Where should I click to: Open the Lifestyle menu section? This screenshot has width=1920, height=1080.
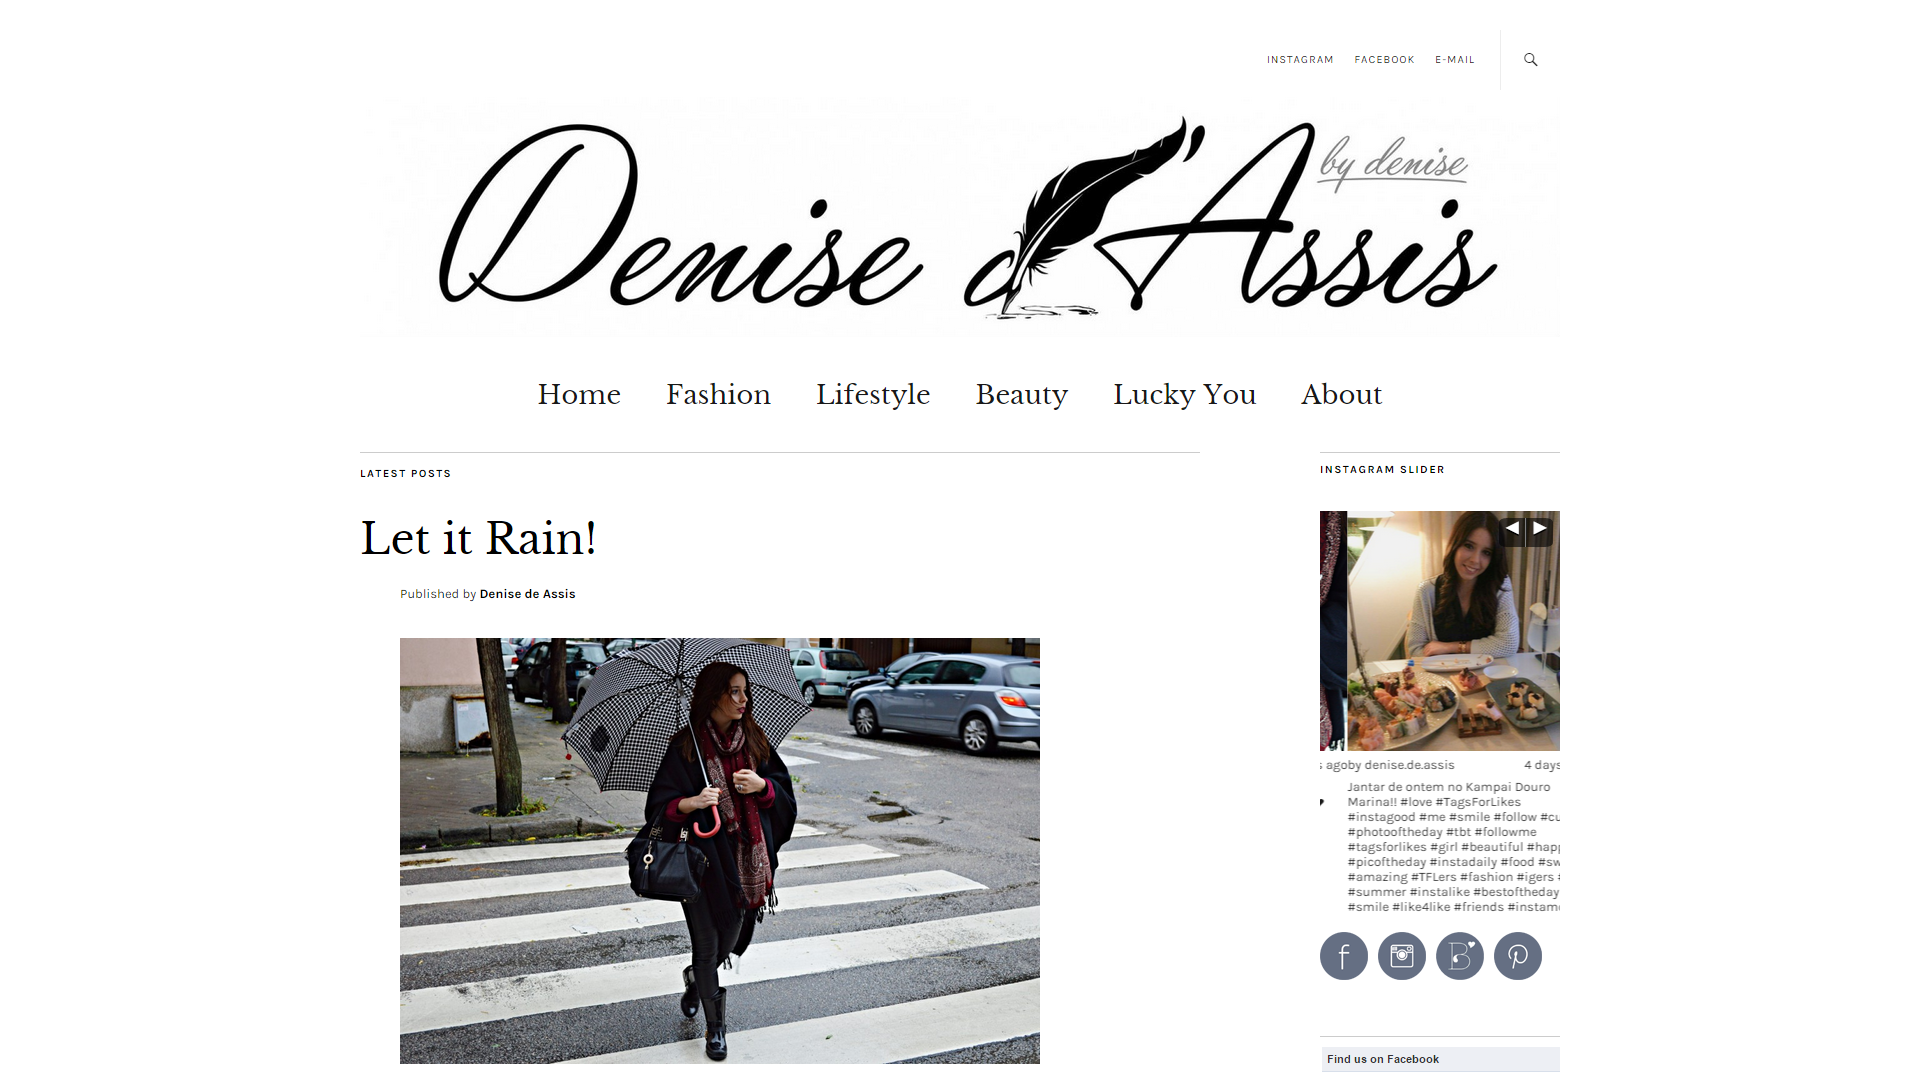pos(873,395)
